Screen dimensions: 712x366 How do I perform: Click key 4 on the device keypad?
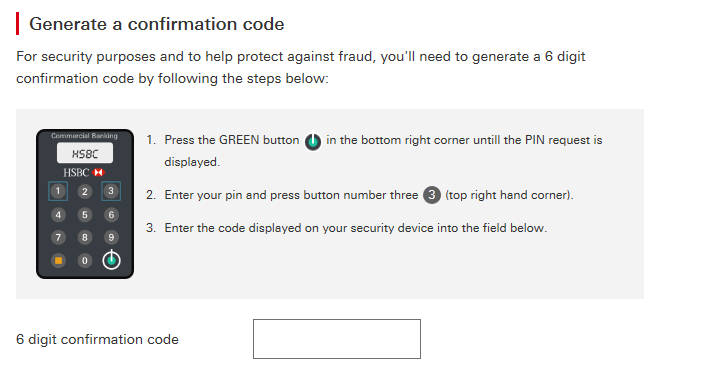(x=58, y=215)
